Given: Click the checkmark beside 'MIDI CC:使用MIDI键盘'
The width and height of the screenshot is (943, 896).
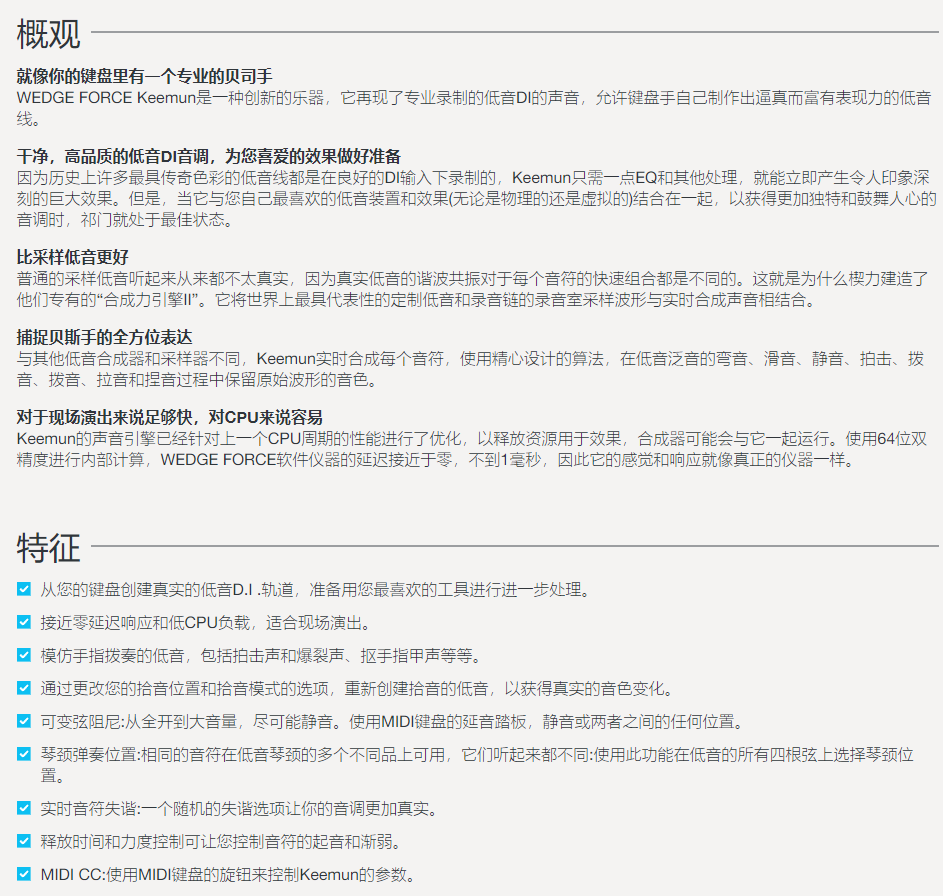Looking at the screenshot, I should click(23, 874).
